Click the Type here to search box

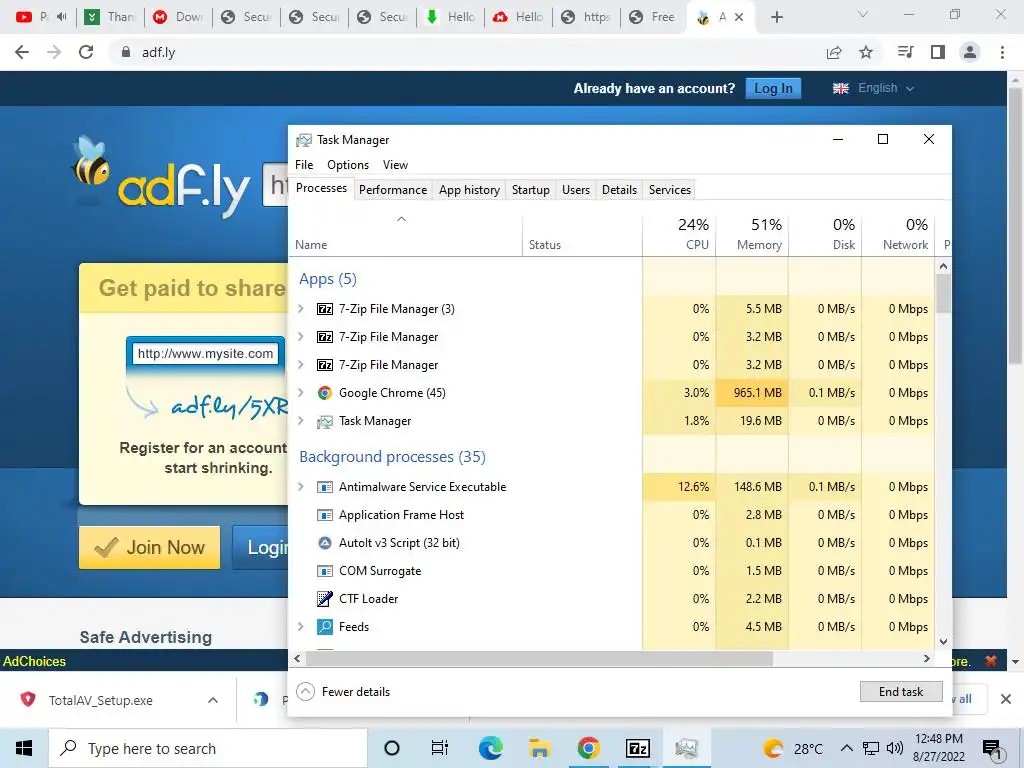(208, 748)
